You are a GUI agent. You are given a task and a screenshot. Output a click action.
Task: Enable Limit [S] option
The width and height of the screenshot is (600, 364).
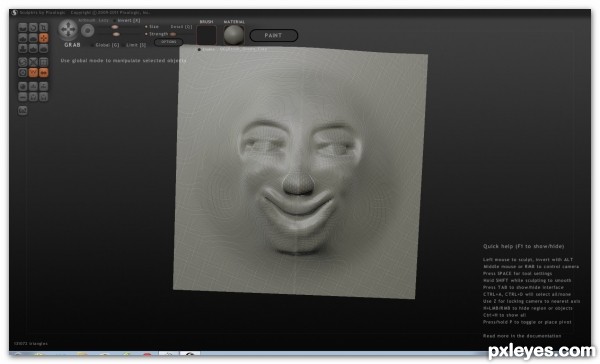(134, 45)
